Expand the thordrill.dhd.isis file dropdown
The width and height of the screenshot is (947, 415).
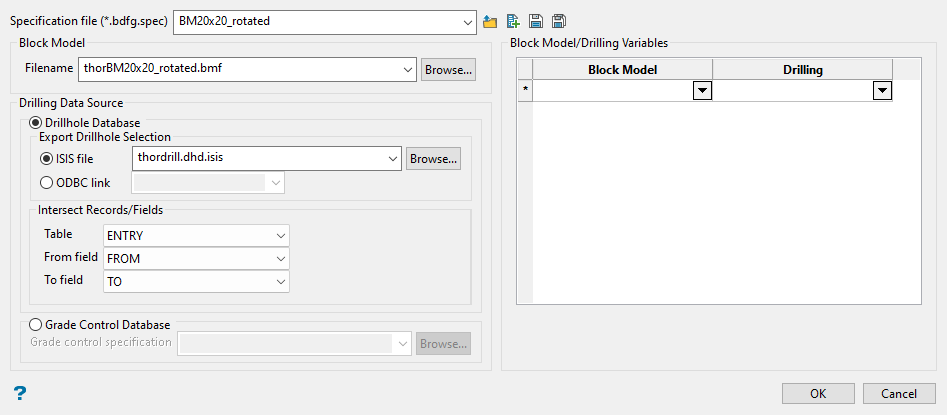393,158
